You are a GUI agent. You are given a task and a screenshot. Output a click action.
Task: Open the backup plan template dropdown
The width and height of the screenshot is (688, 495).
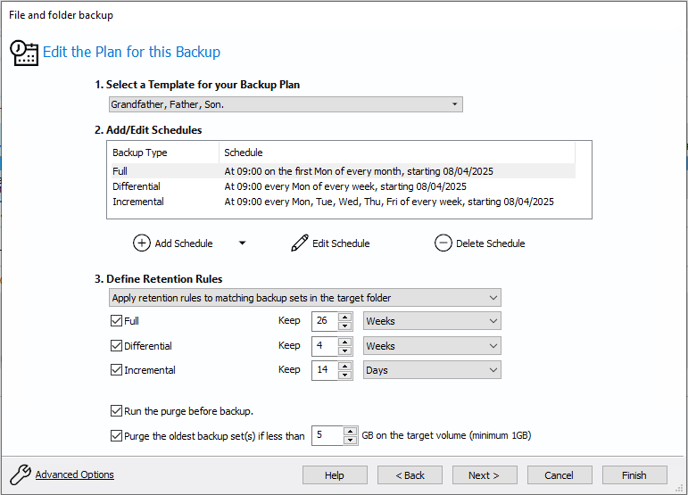tap(286, 104)
